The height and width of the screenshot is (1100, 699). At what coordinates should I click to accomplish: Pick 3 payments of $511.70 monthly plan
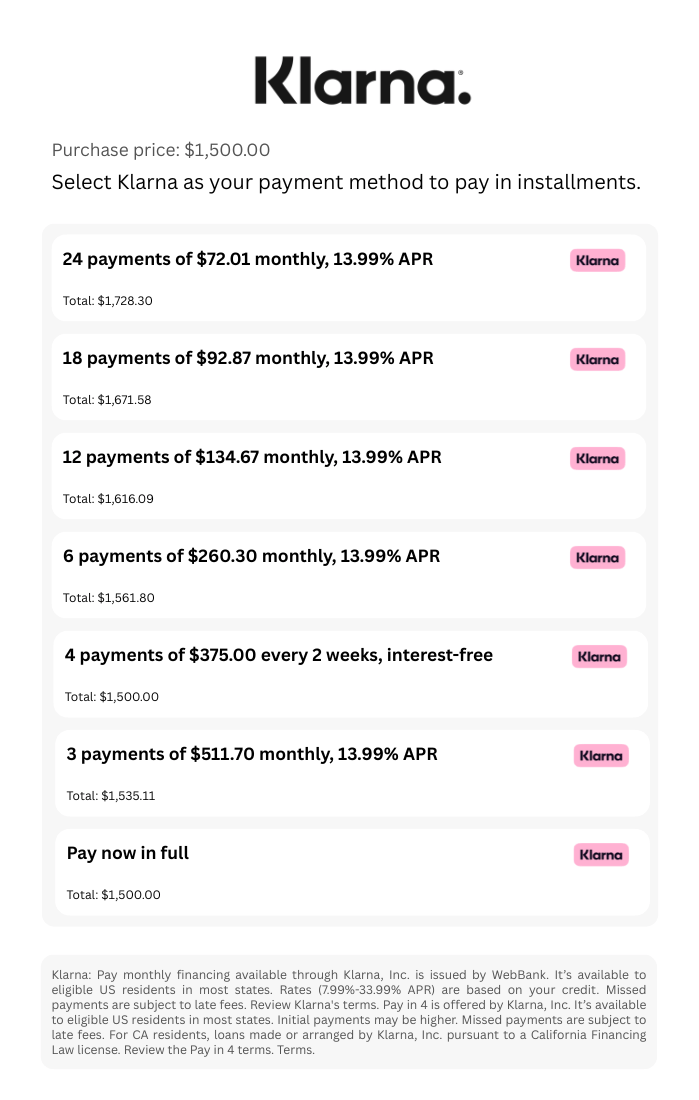352,772
